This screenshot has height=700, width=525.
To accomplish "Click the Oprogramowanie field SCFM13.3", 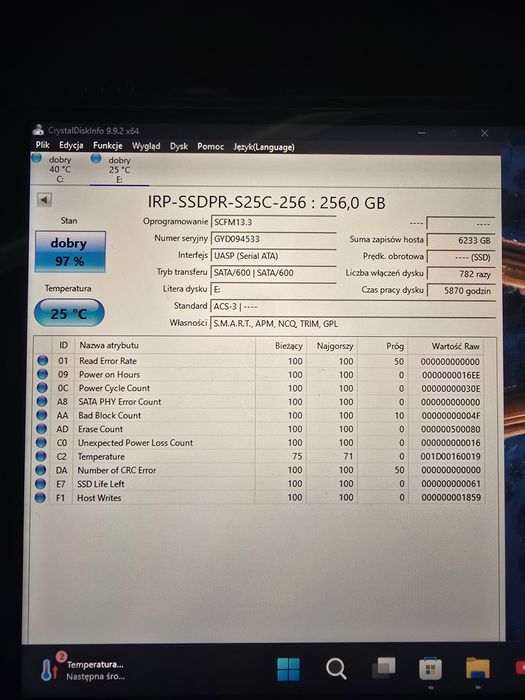I will (273, 222).
